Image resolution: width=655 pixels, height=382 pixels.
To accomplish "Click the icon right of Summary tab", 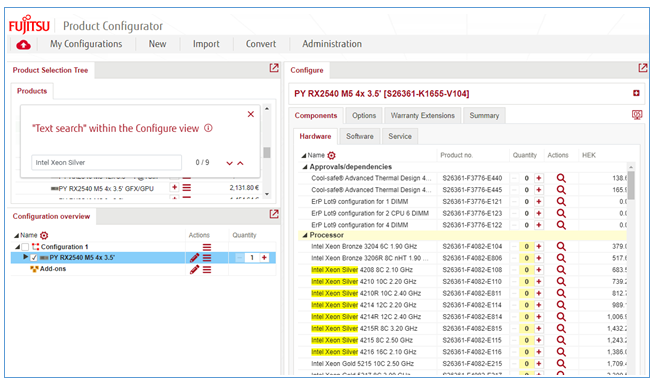I will [637, 115].
